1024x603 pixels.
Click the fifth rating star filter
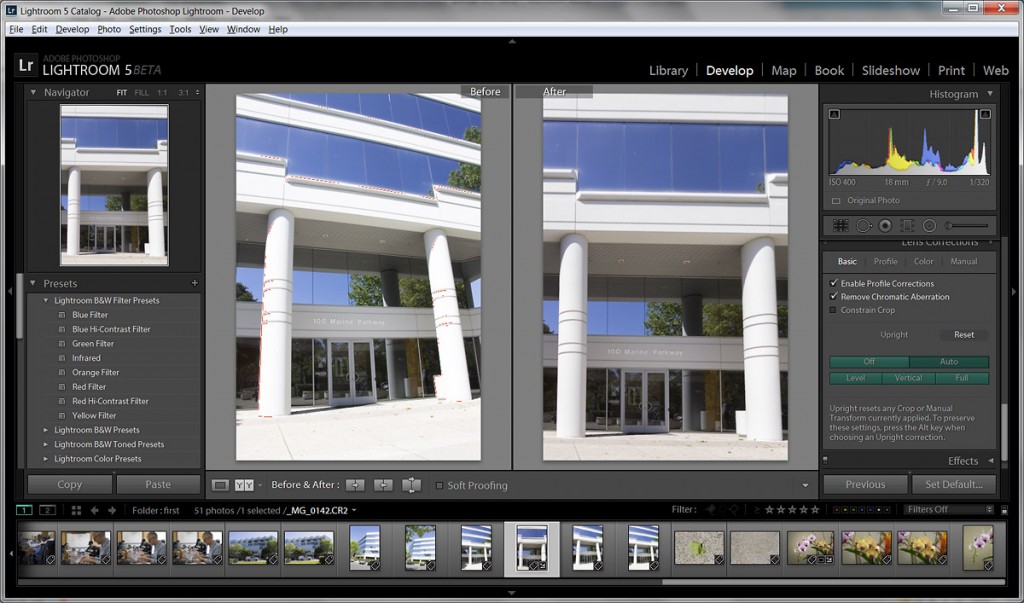coord(815,510)
